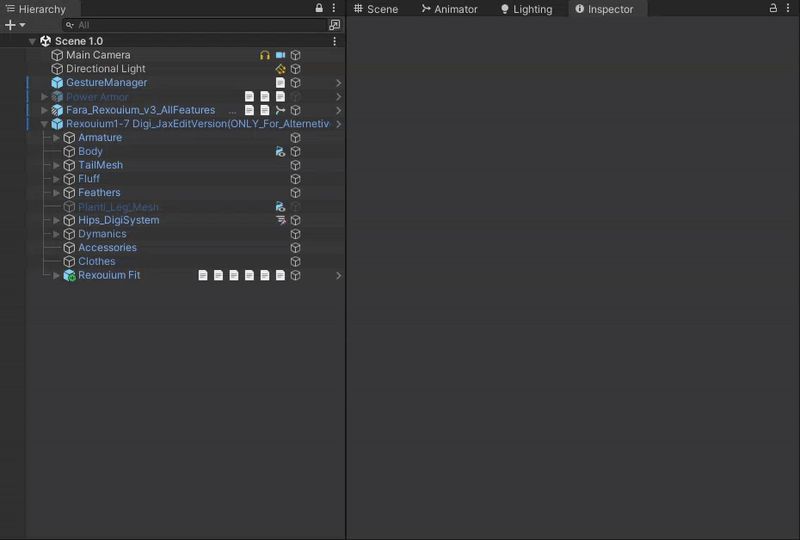The width and height of the screenshot is (800, 540).
Task: Select the Scene 1.0 header row
Action: pos(172,41)
